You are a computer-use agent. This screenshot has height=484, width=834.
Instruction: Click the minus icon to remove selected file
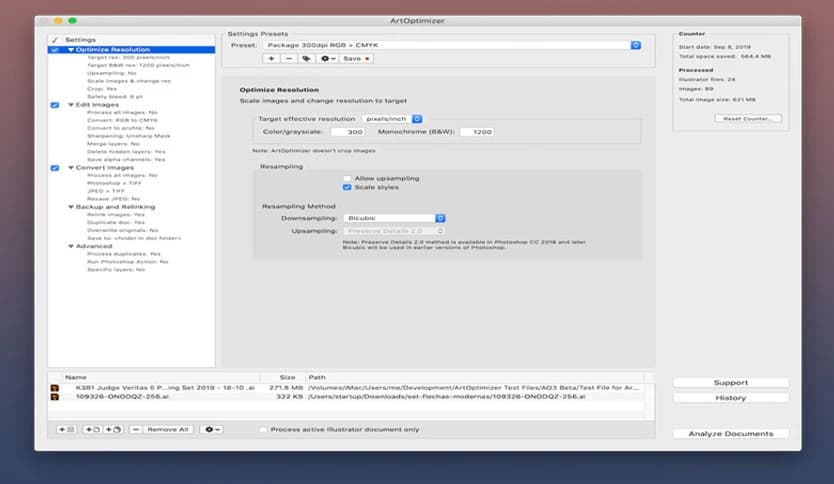(135, 429)
